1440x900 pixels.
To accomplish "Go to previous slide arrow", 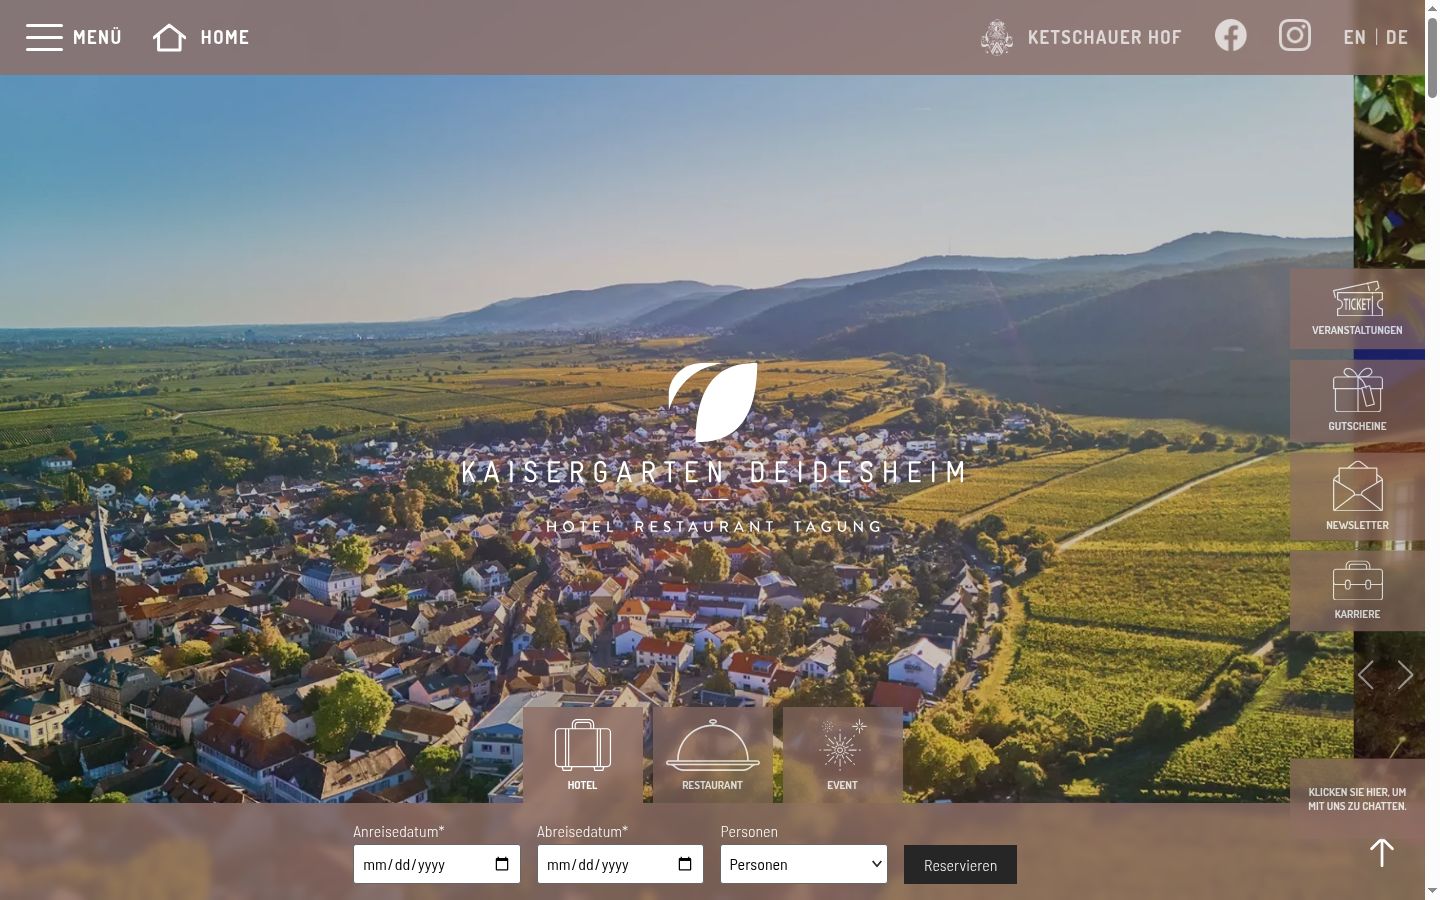I will coord(1366,675).
